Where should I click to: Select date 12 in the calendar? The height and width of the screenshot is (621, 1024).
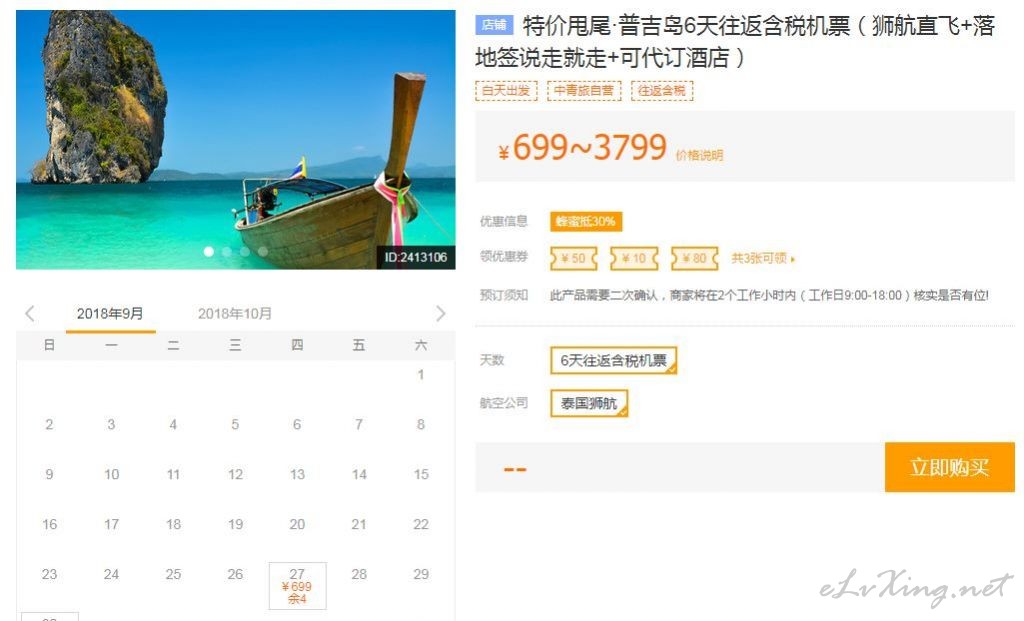click(x=235, y=474)
